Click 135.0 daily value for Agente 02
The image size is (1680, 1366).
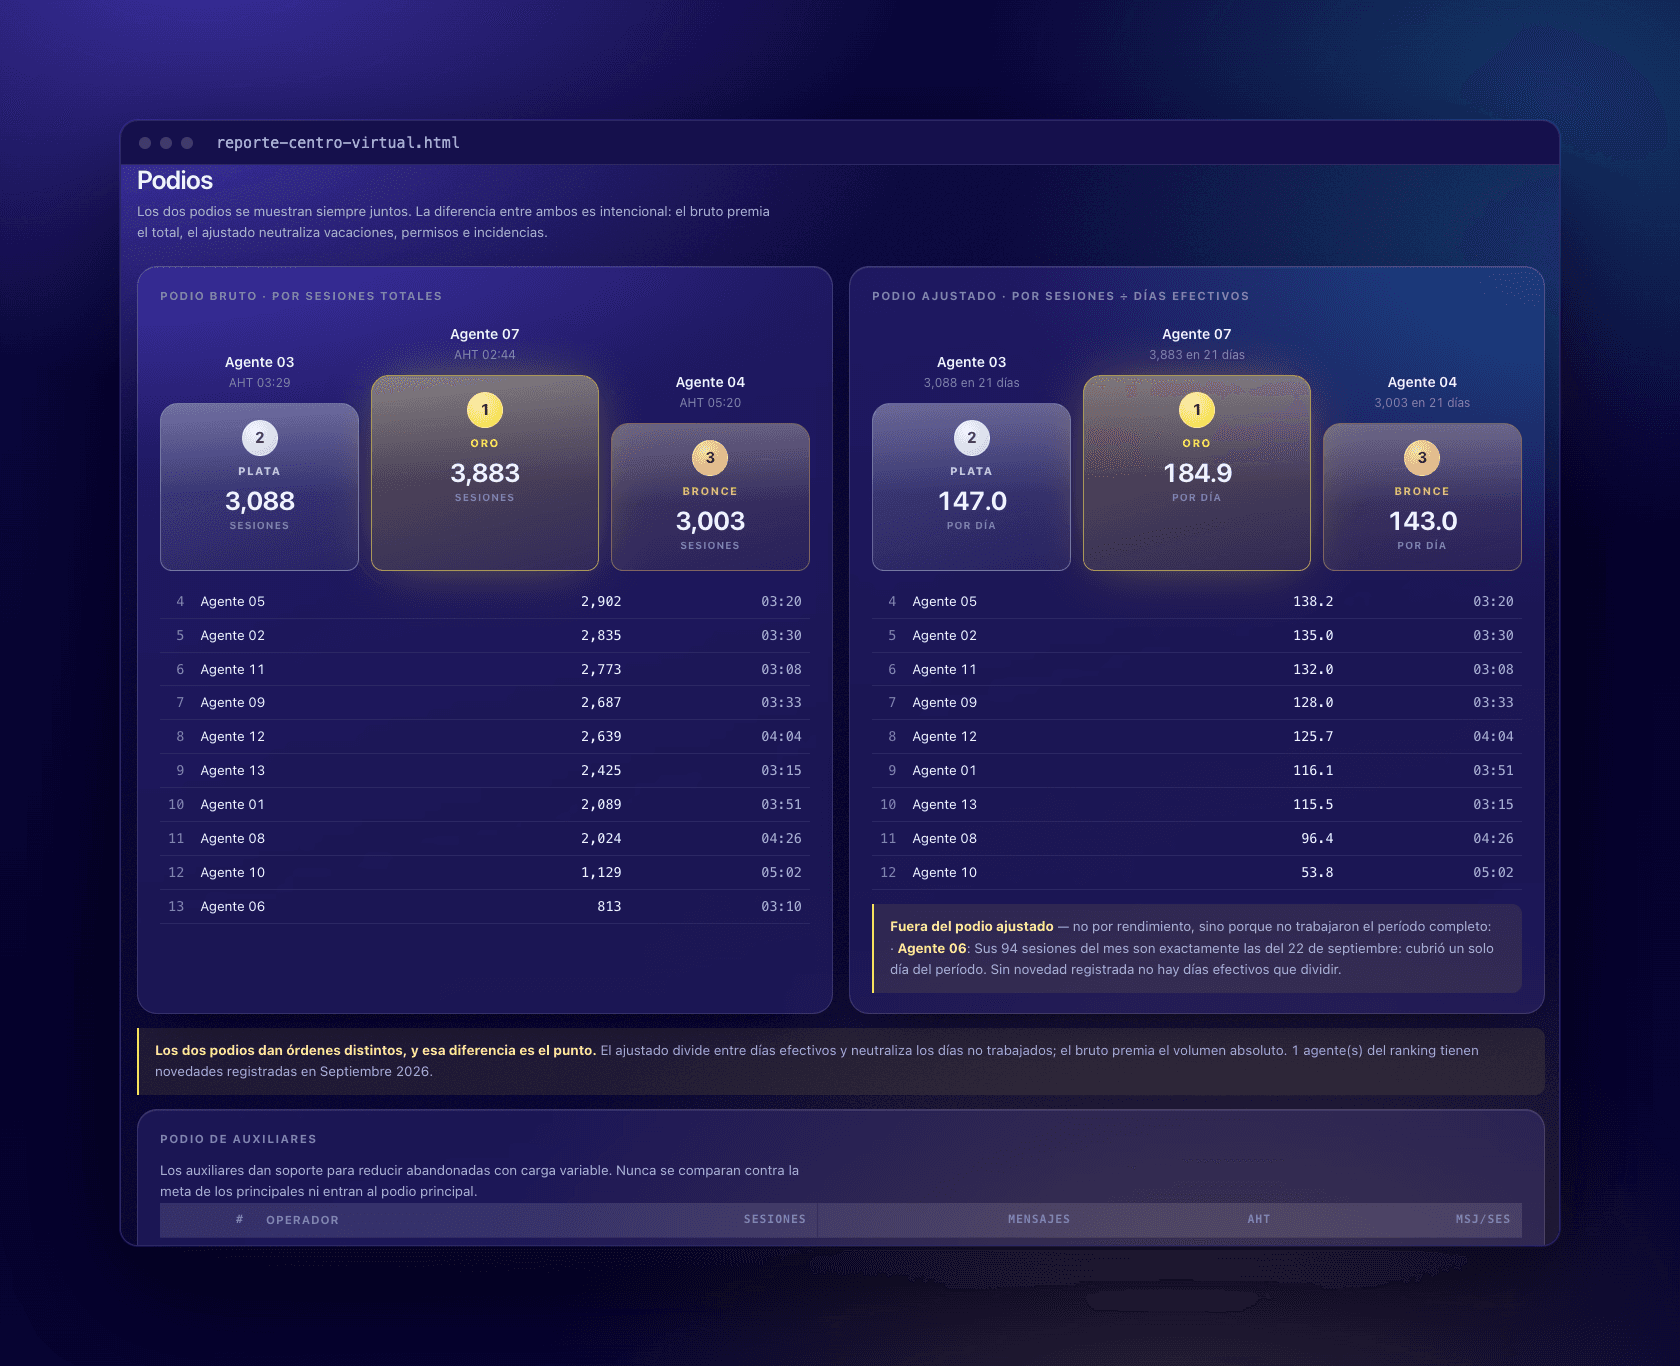(x=1313, y=636)
